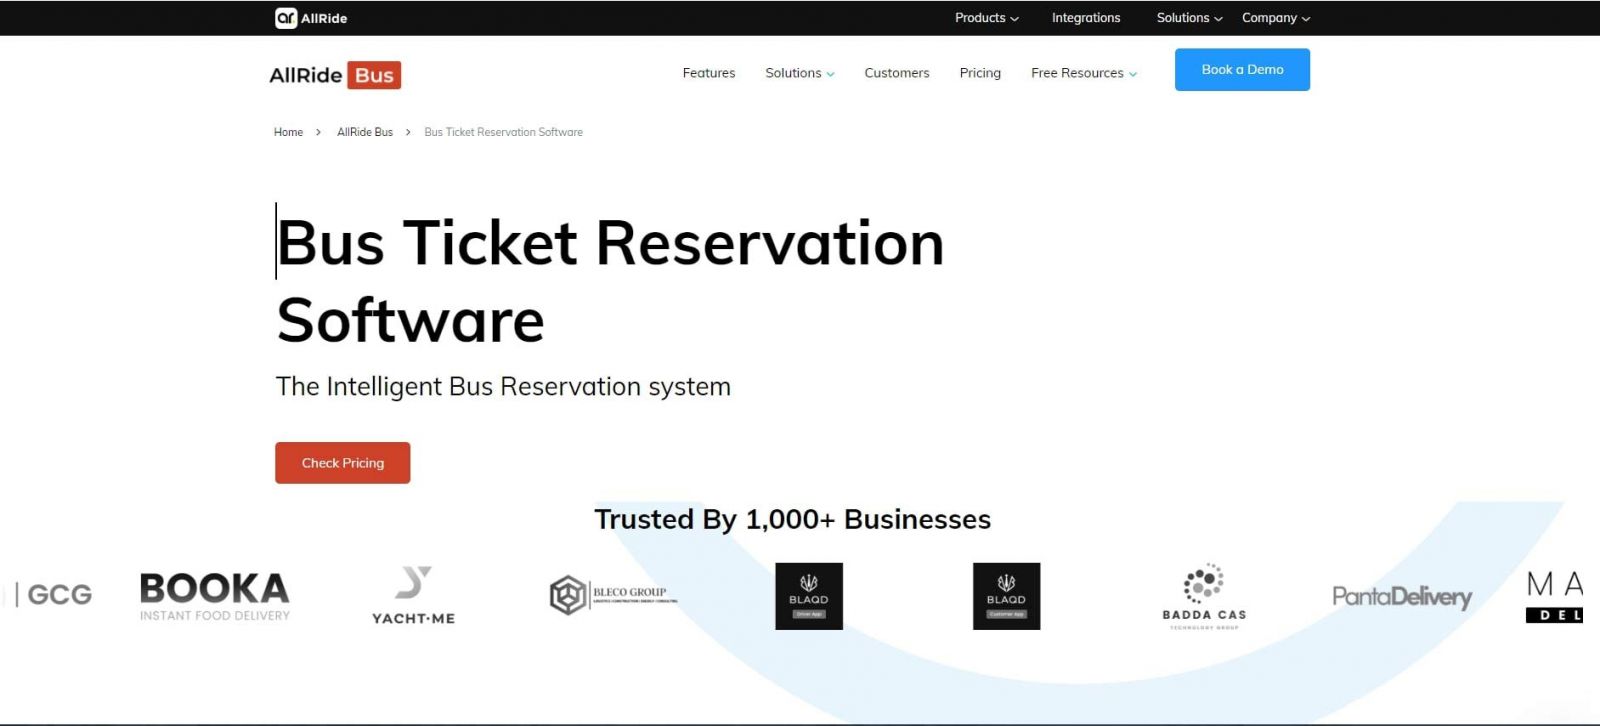Image resolution: width=1600 pixels, height=726 pixels.
Task: Open the Features menu item
Action: pos(708,73)
